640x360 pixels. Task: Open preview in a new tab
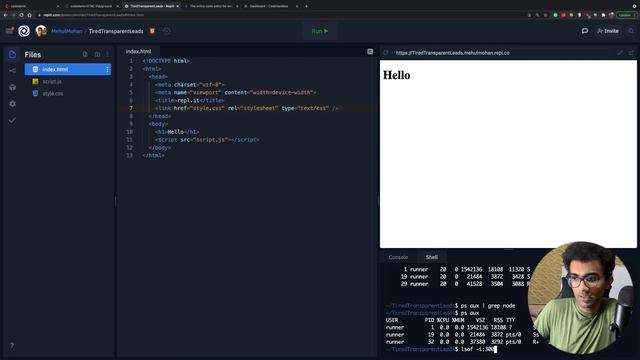click(631, 53)
